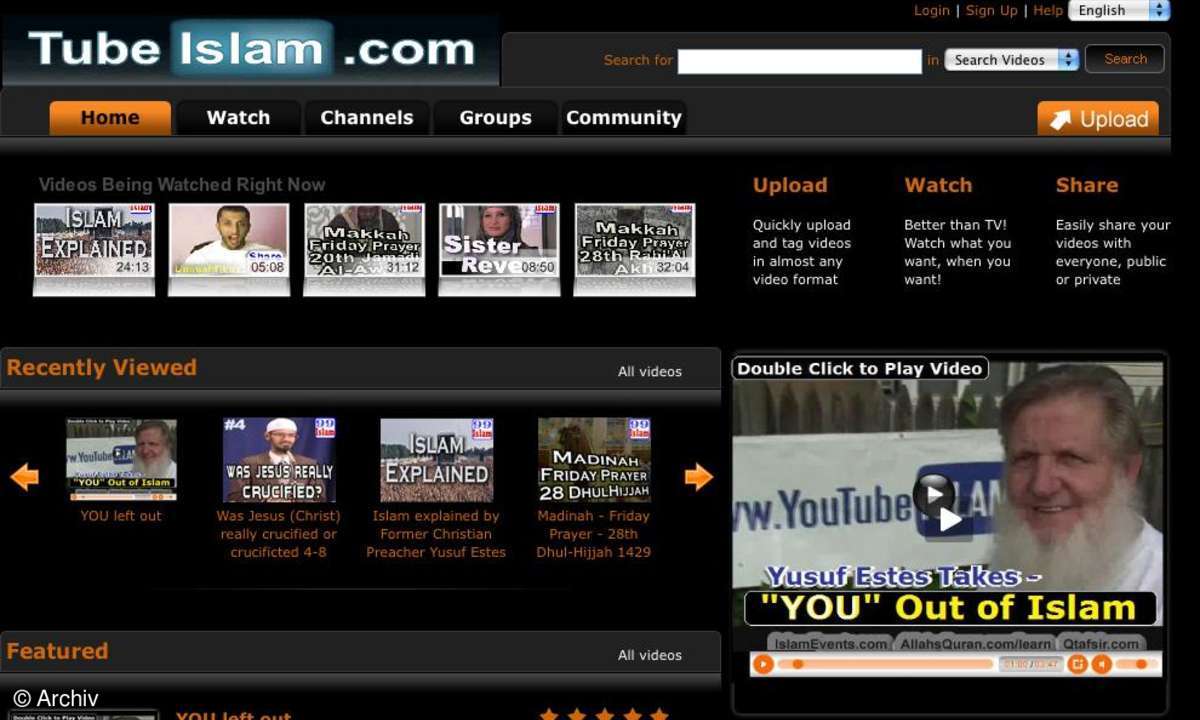This screenshot has height=720, width=1200.
Task: Open Was Jesus Really Crucified thumbnail
Action: pyautogui.click(x=279, y=460)
